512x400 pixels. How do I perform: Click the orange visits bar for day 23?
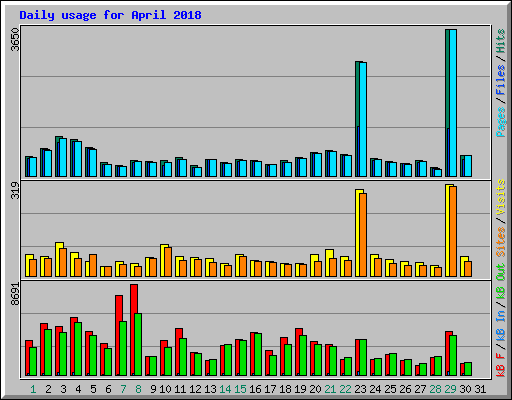point(363,235)
